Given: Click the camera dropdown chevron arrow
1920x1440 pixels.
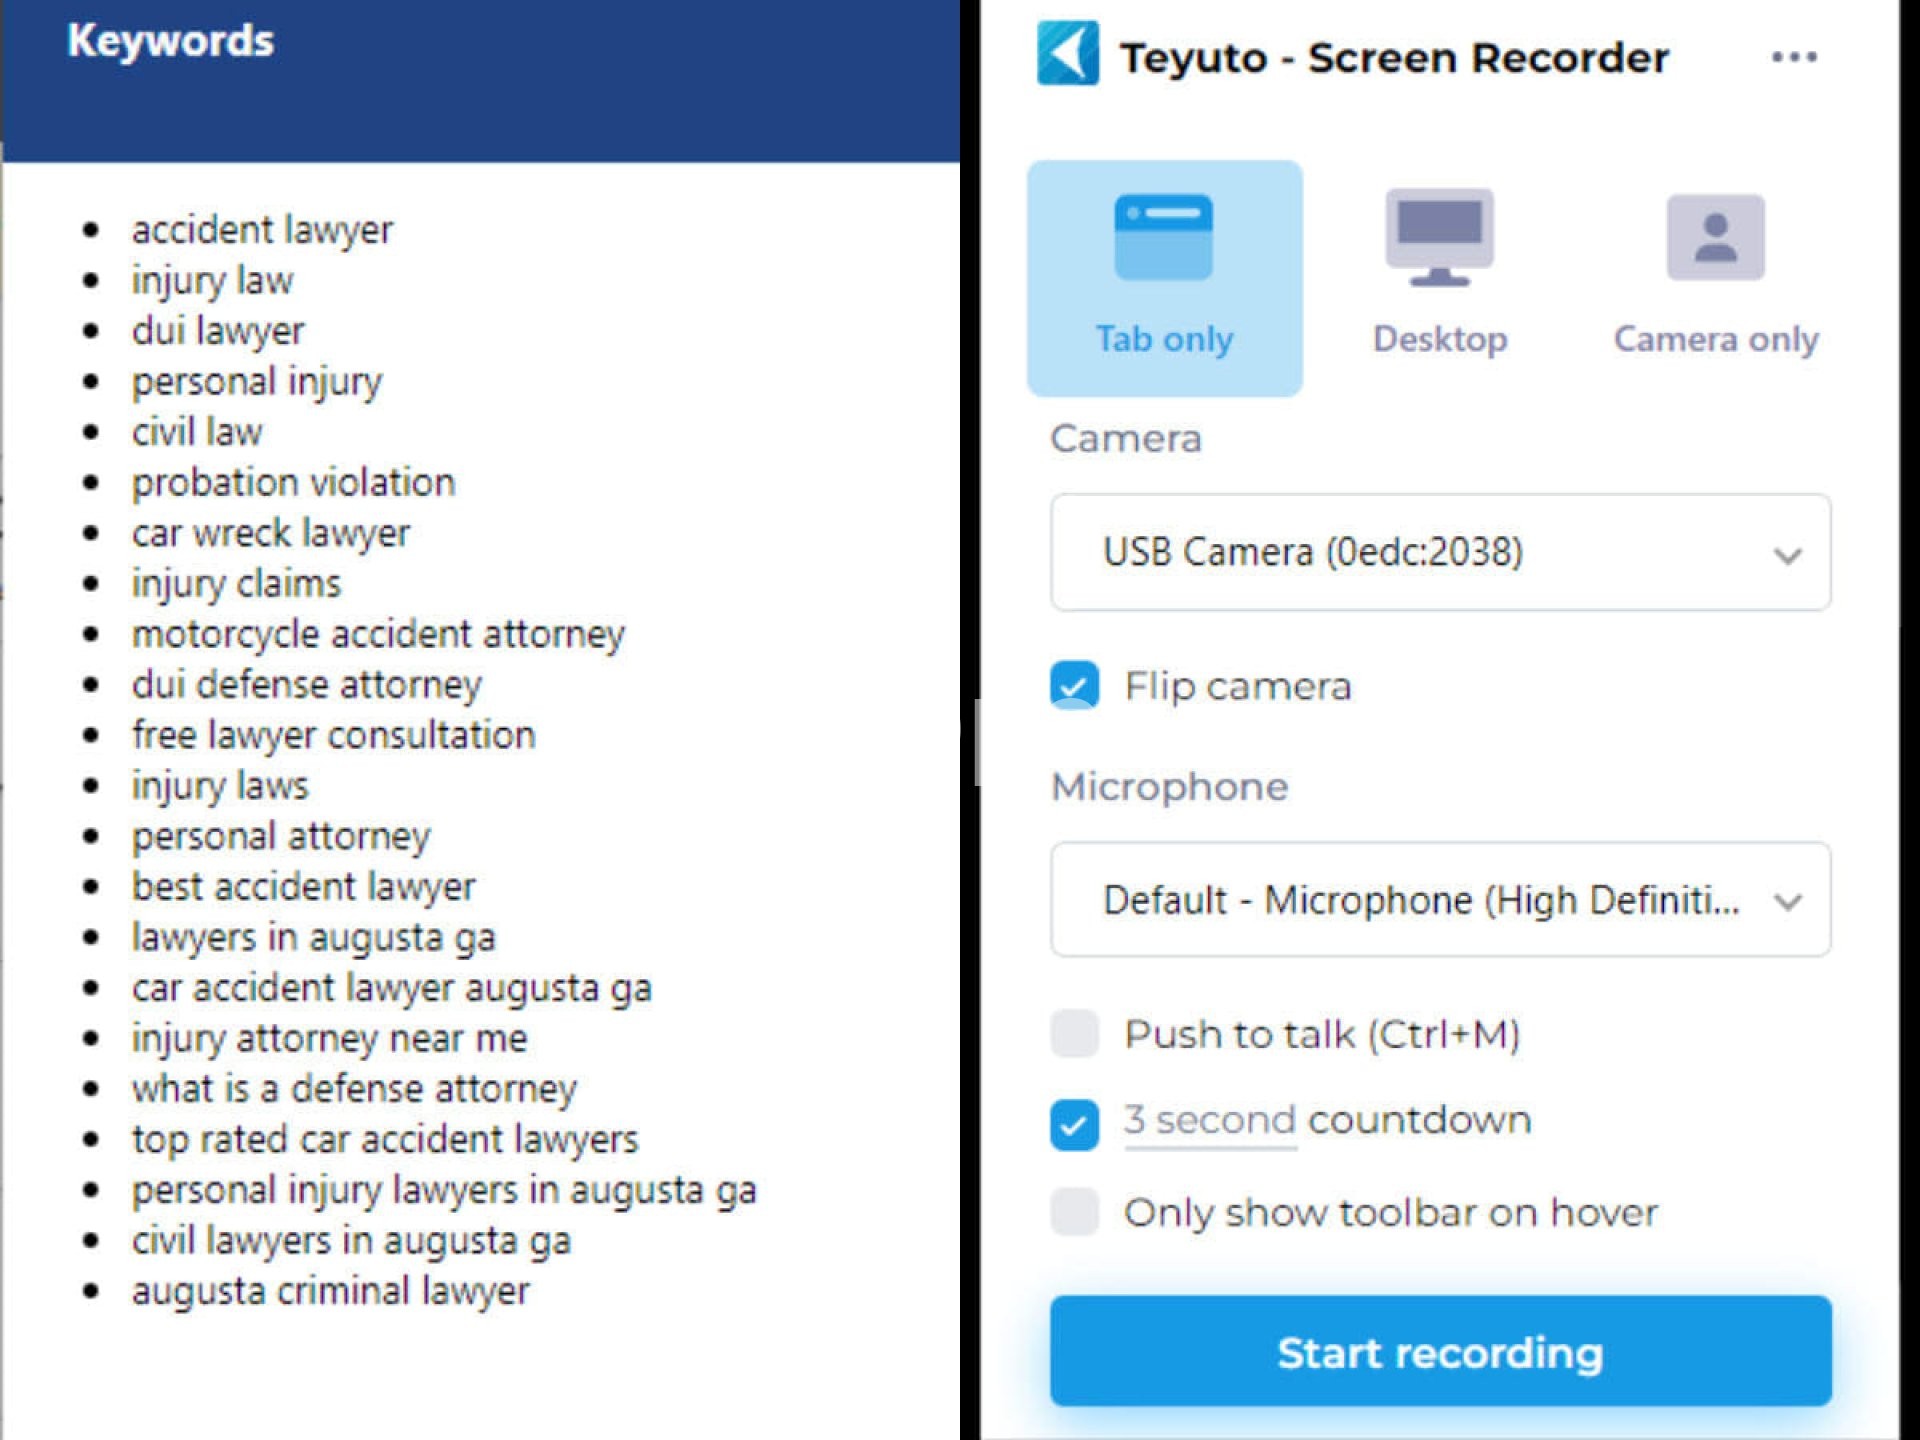Looking at the screenshot, I should pos(1787,555).
